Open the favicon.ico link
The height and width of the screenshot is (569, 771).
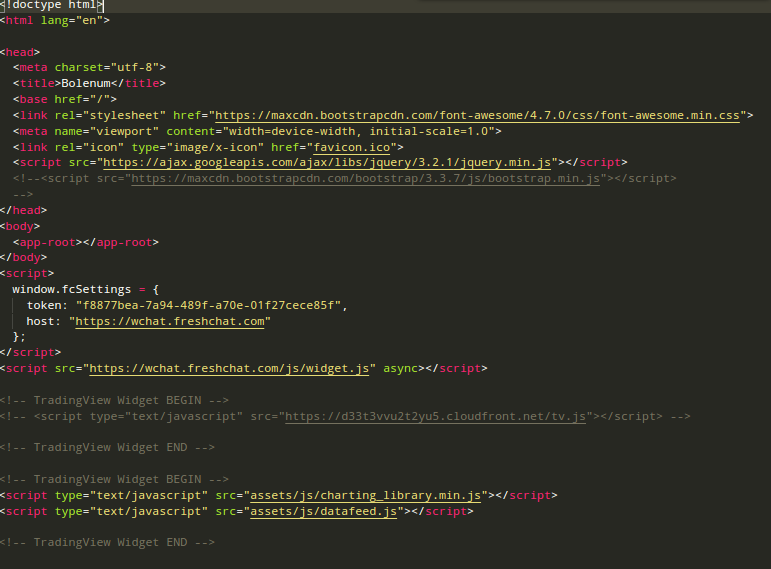(352, 148)
